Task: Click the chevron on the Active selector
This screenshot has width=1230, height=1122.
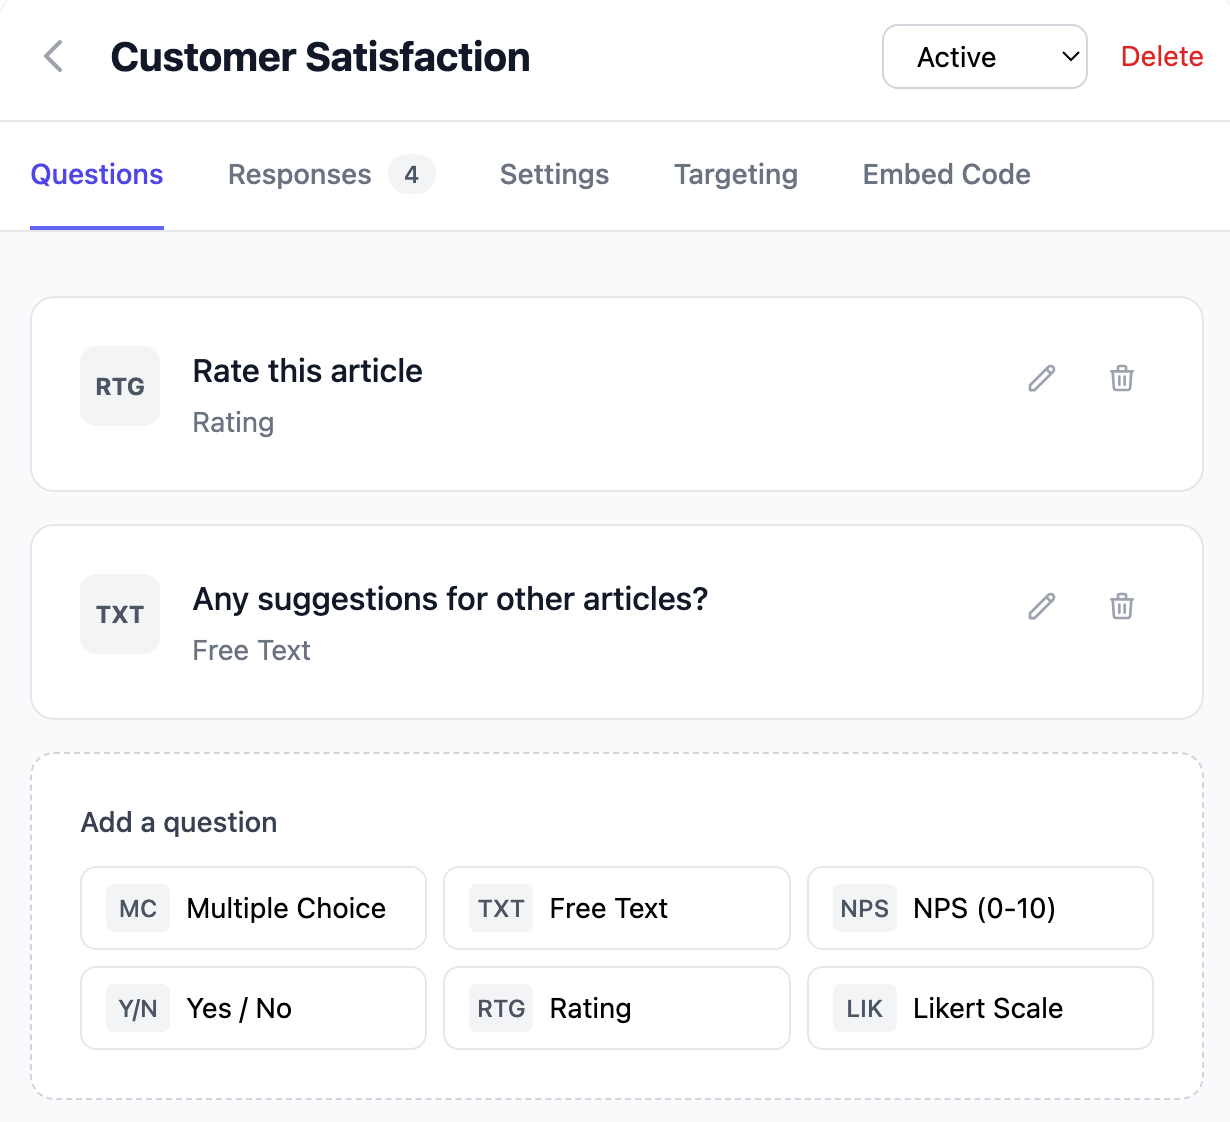Action: (1068, 57)
